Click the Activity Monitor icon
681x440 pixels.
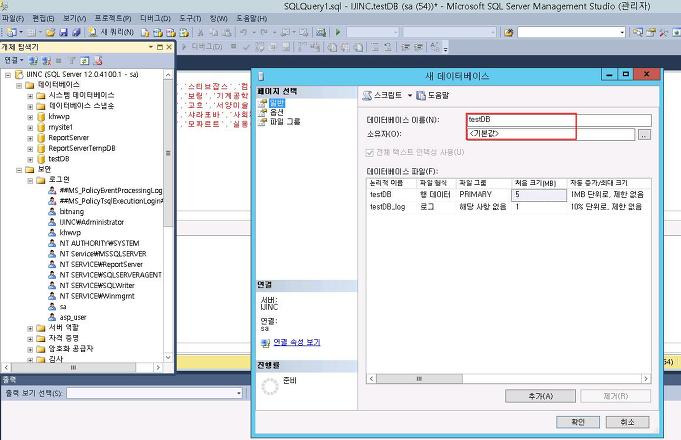pos(321,33)
